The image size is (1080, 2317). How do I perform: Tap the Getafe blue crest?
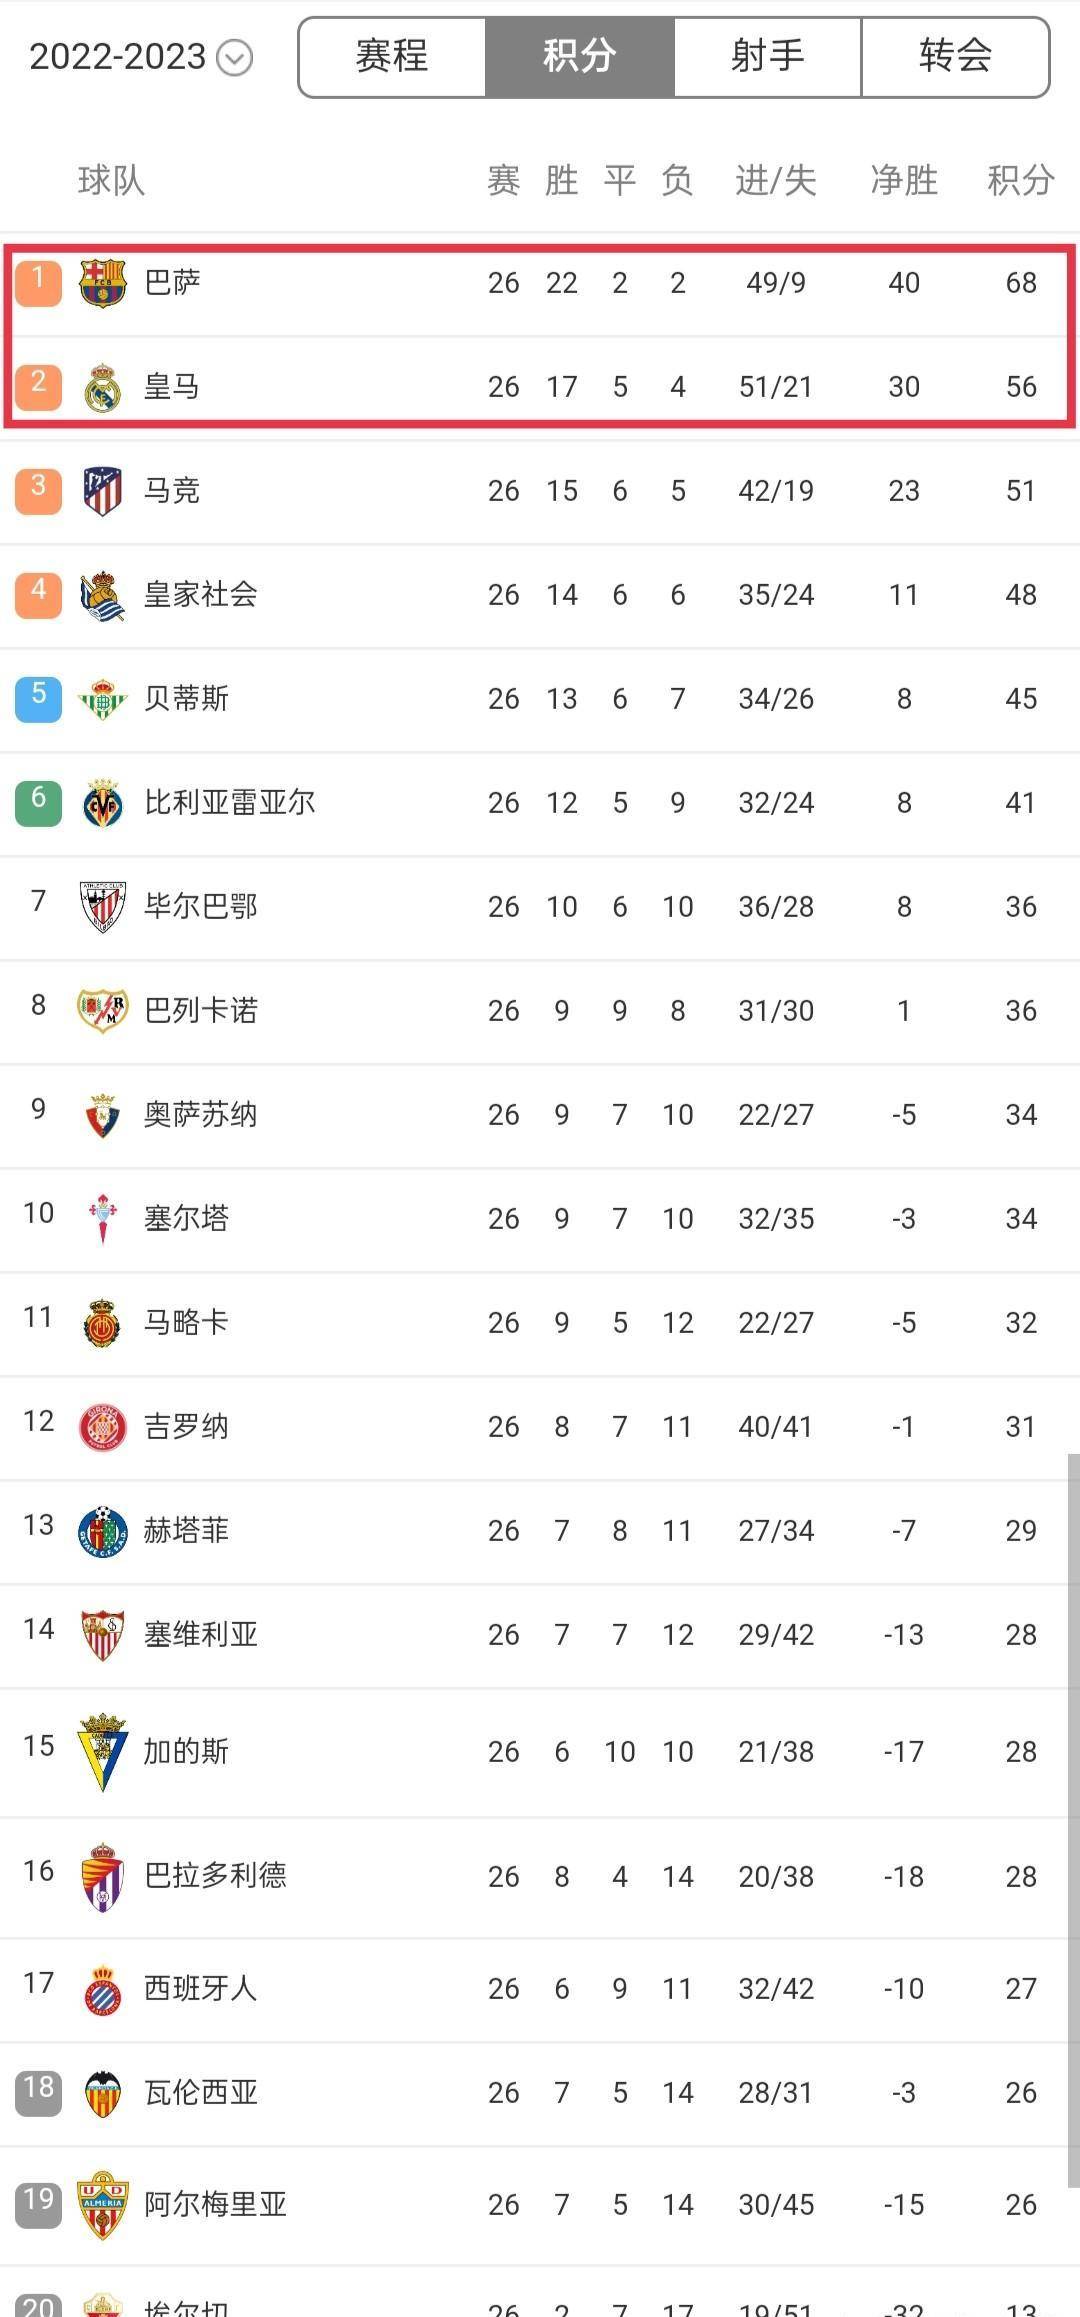click(x=103, y=1531)
